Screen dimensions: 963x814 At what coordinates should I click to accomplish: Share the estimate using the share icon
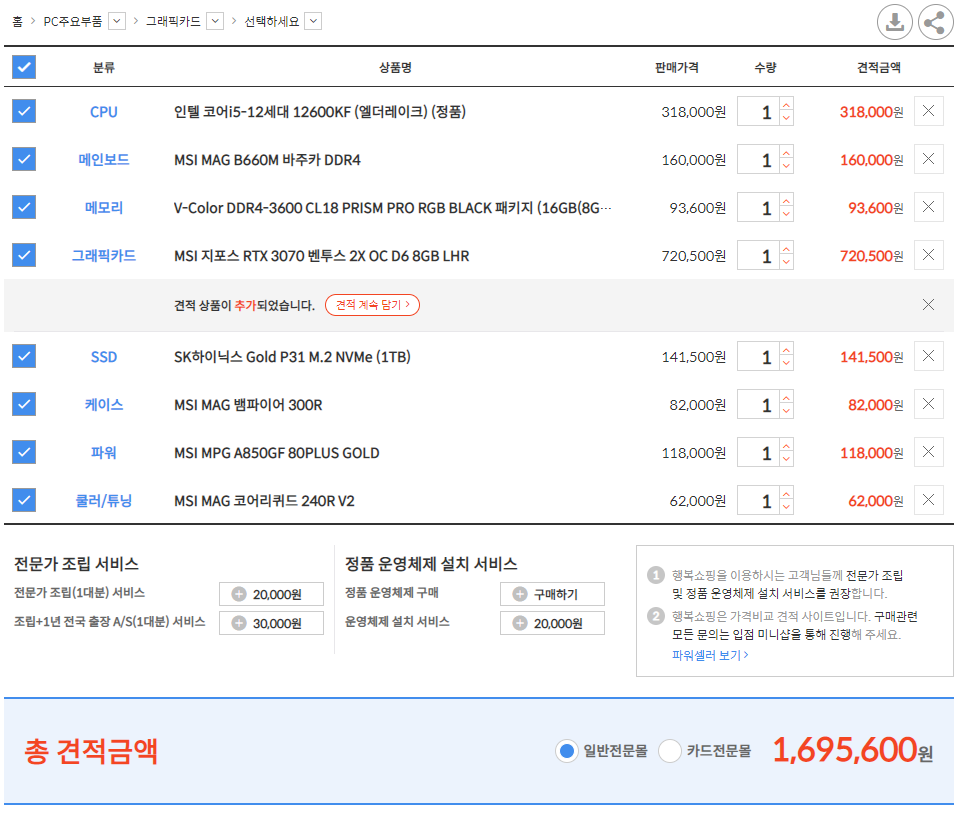click(x=935, y=22)
